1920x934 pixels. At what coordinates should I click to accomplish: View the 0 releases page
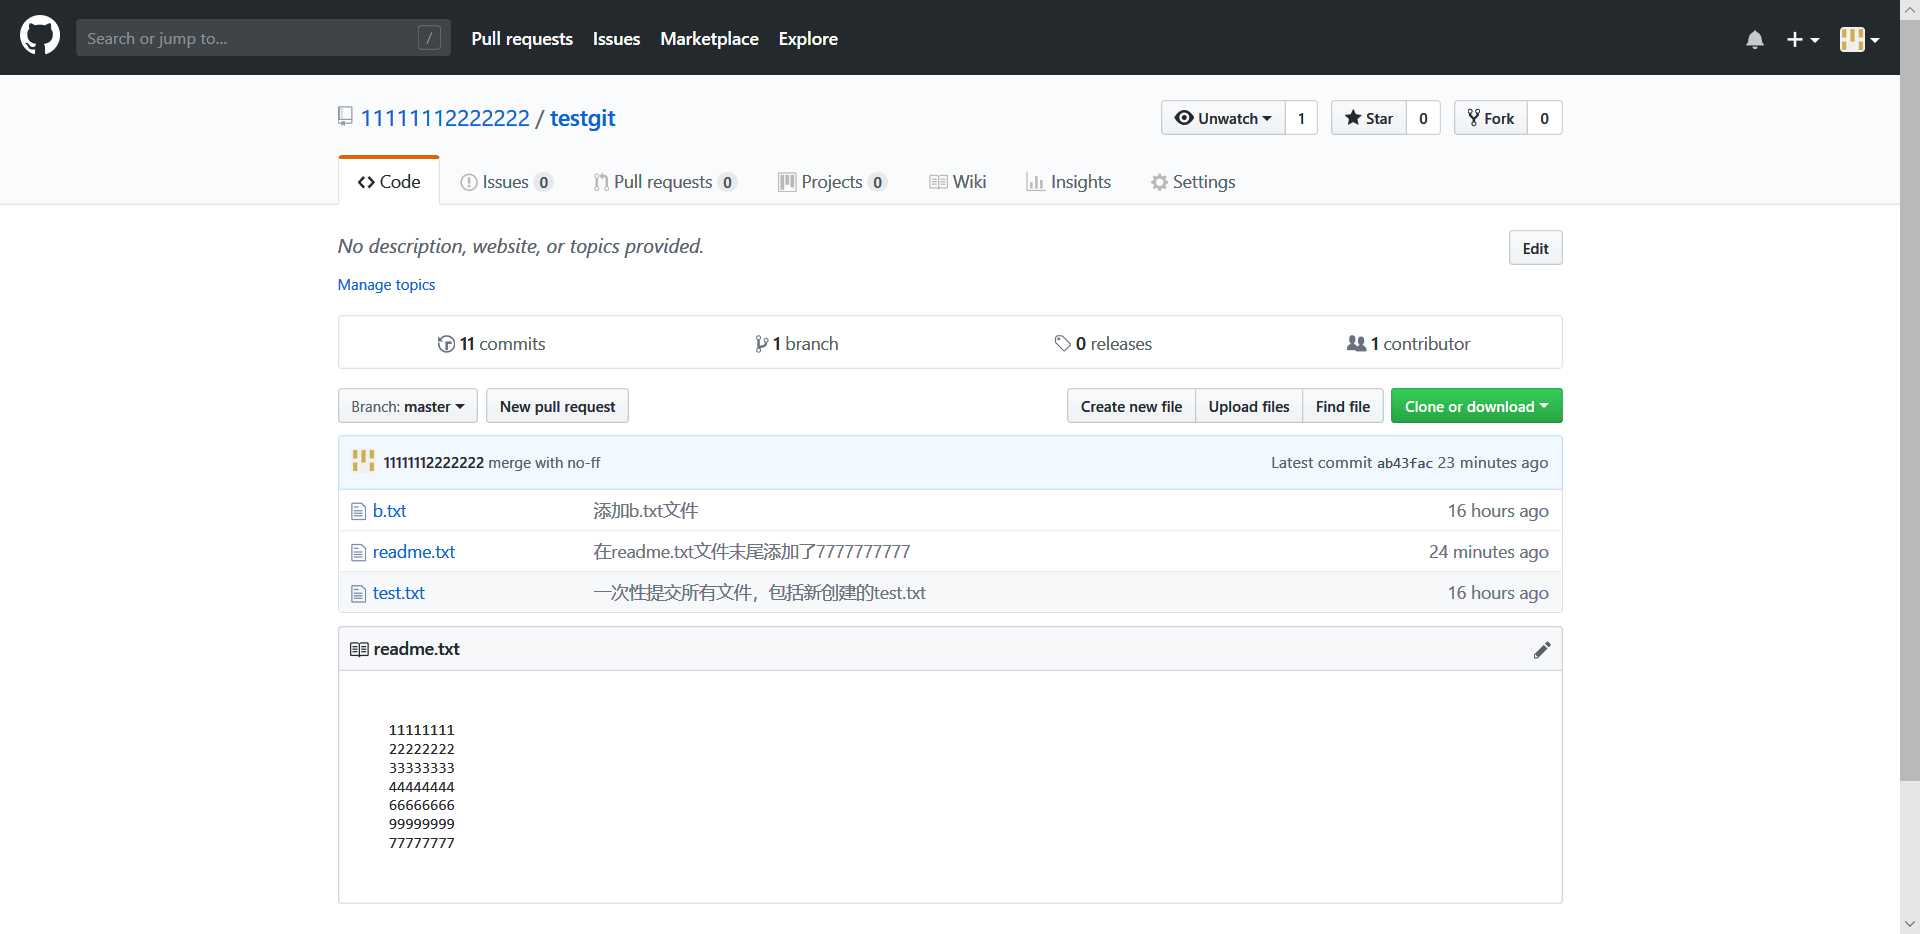[1103, 343]
